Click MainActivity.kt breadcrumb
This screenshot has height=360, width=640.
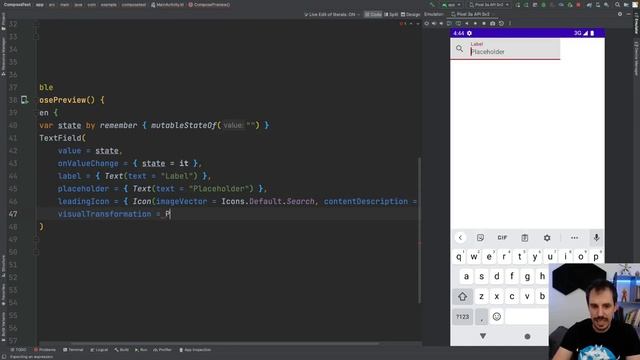tap(167, 4)
